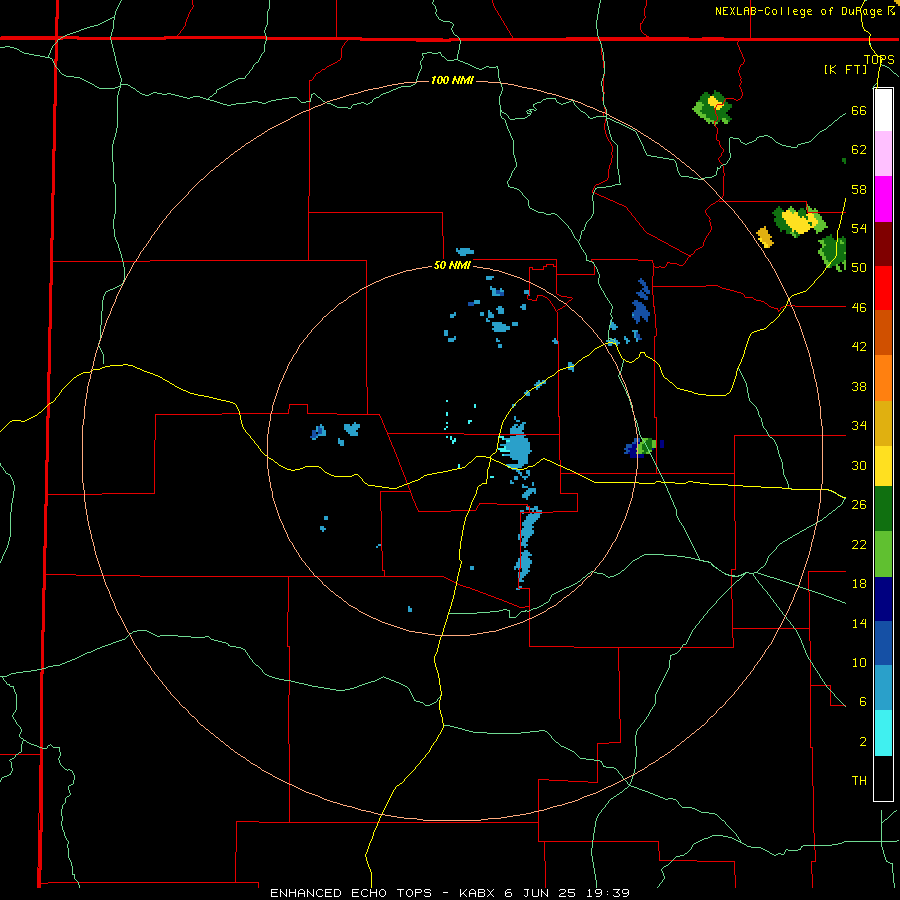900x900 pixels.
Task: Click the '14' legend scale value
Action: tap(859, 623)
